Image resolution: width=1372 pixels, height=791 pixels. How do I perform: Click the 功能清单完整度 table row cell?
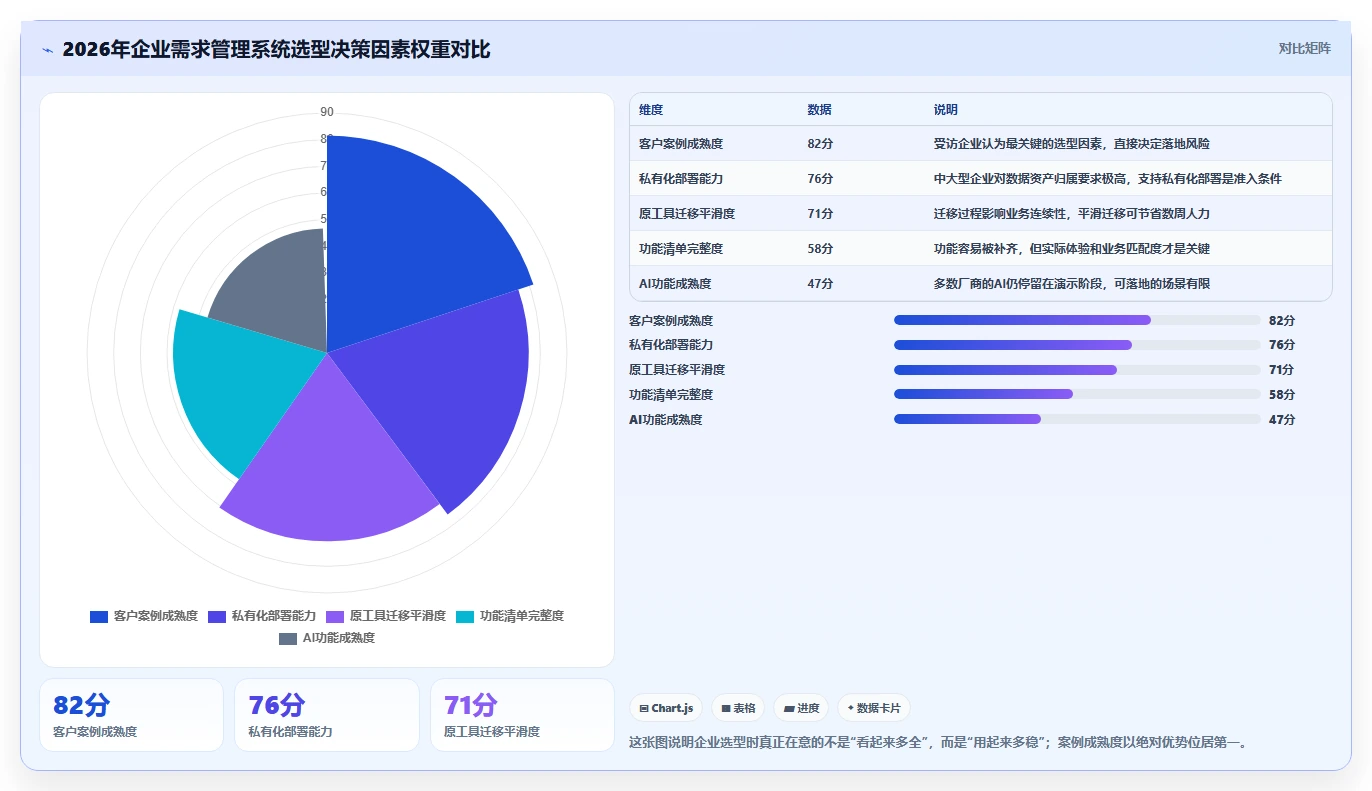tap(681, 249)
